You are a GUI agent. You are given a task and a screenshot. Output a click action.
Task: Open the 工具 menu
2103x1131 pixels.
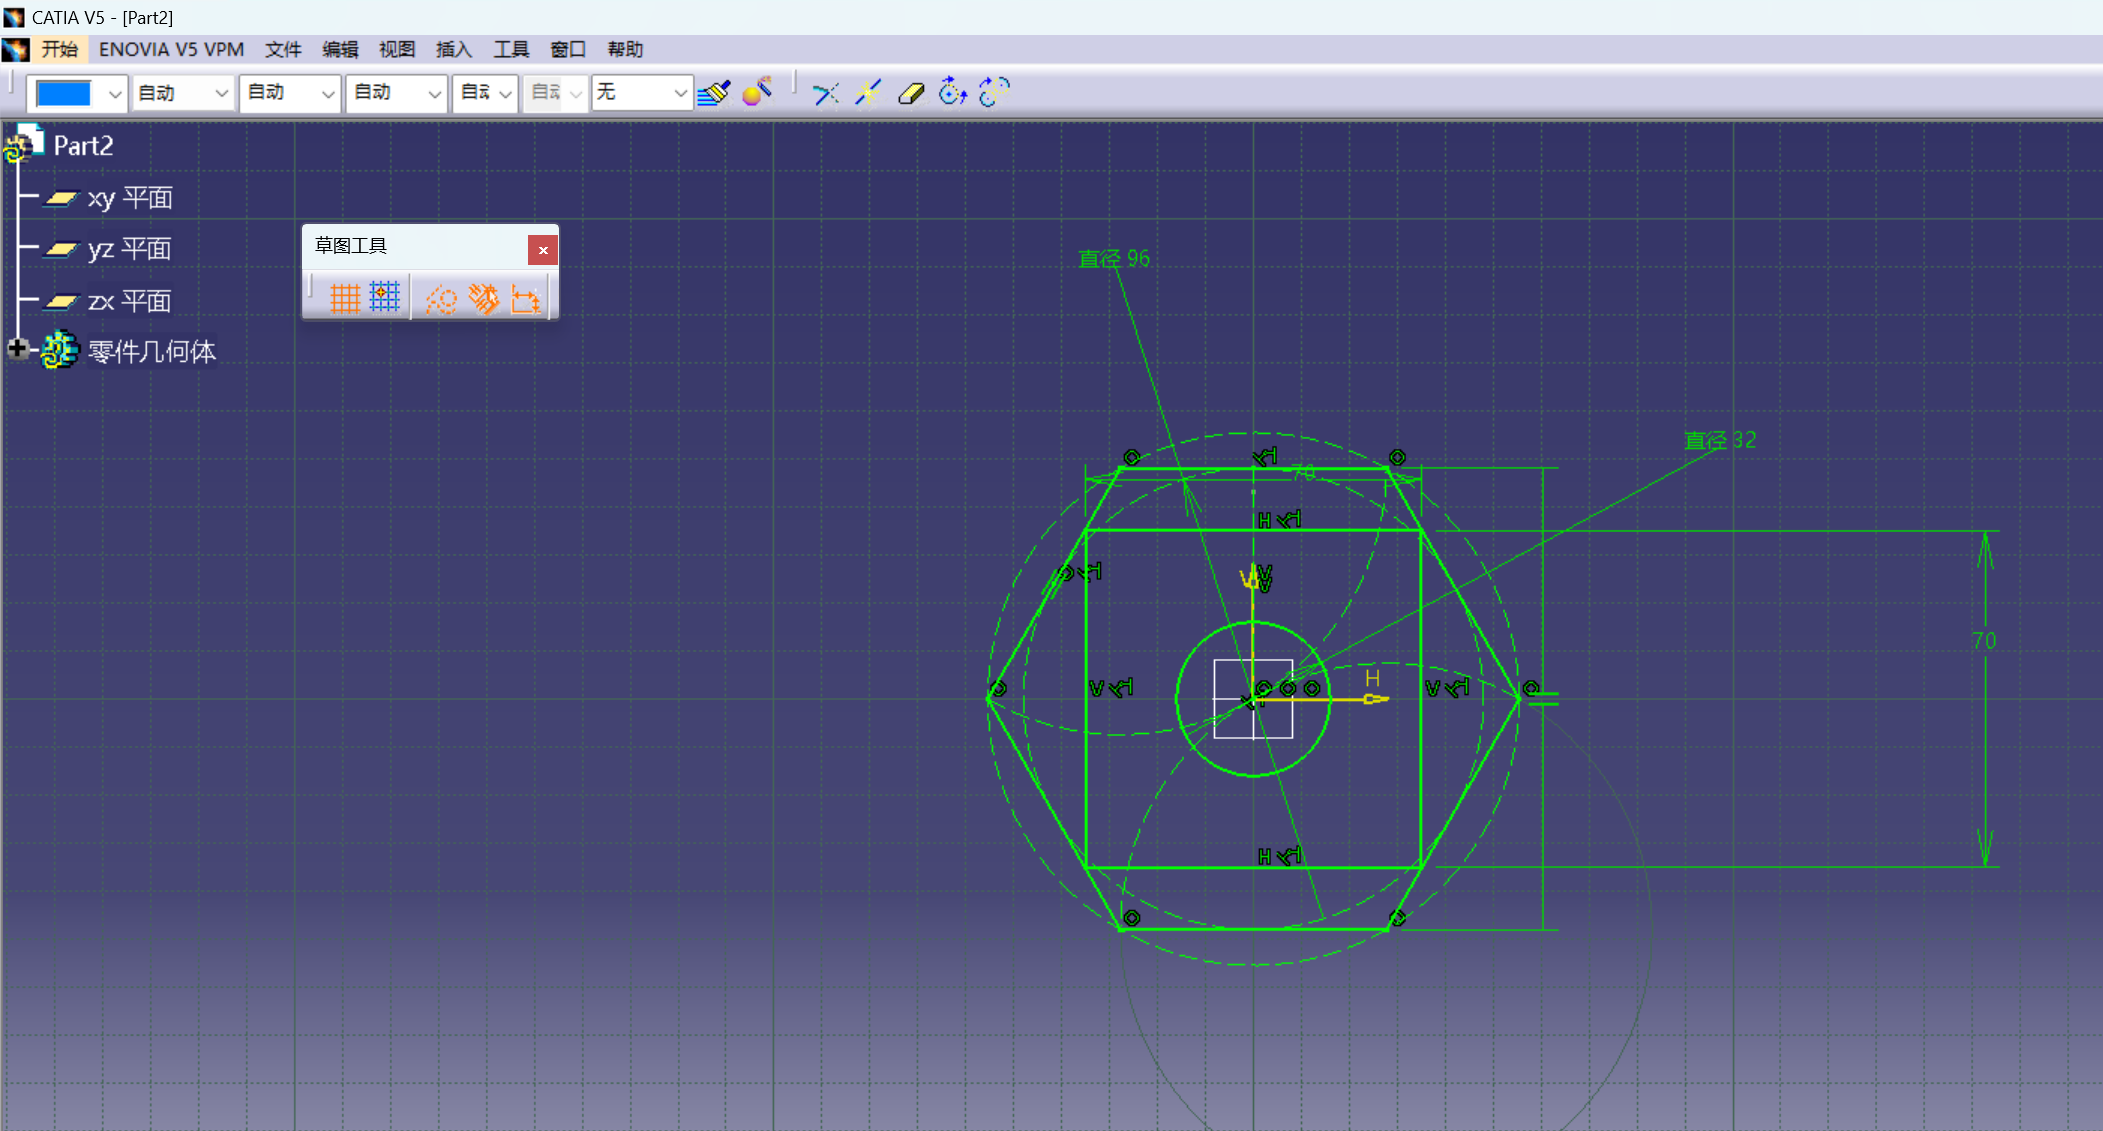point(510,49)
